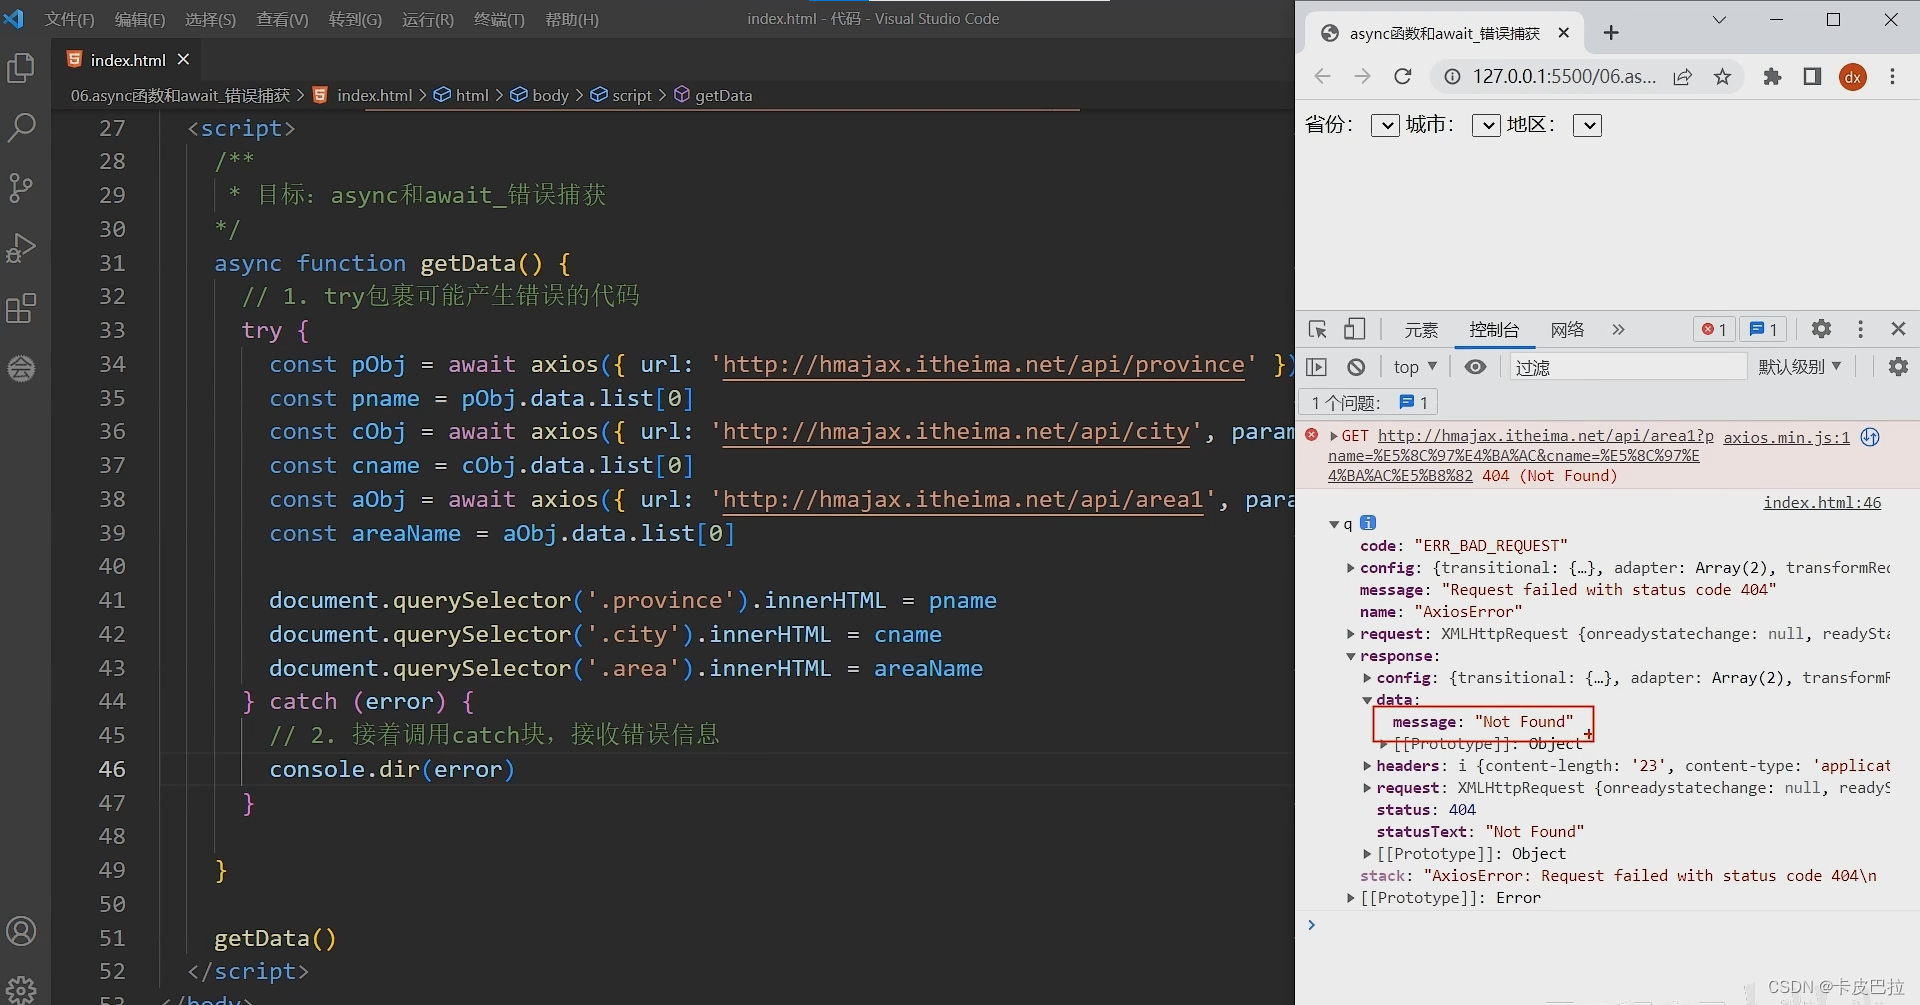Expand the headers property

tap(1367, 766)
